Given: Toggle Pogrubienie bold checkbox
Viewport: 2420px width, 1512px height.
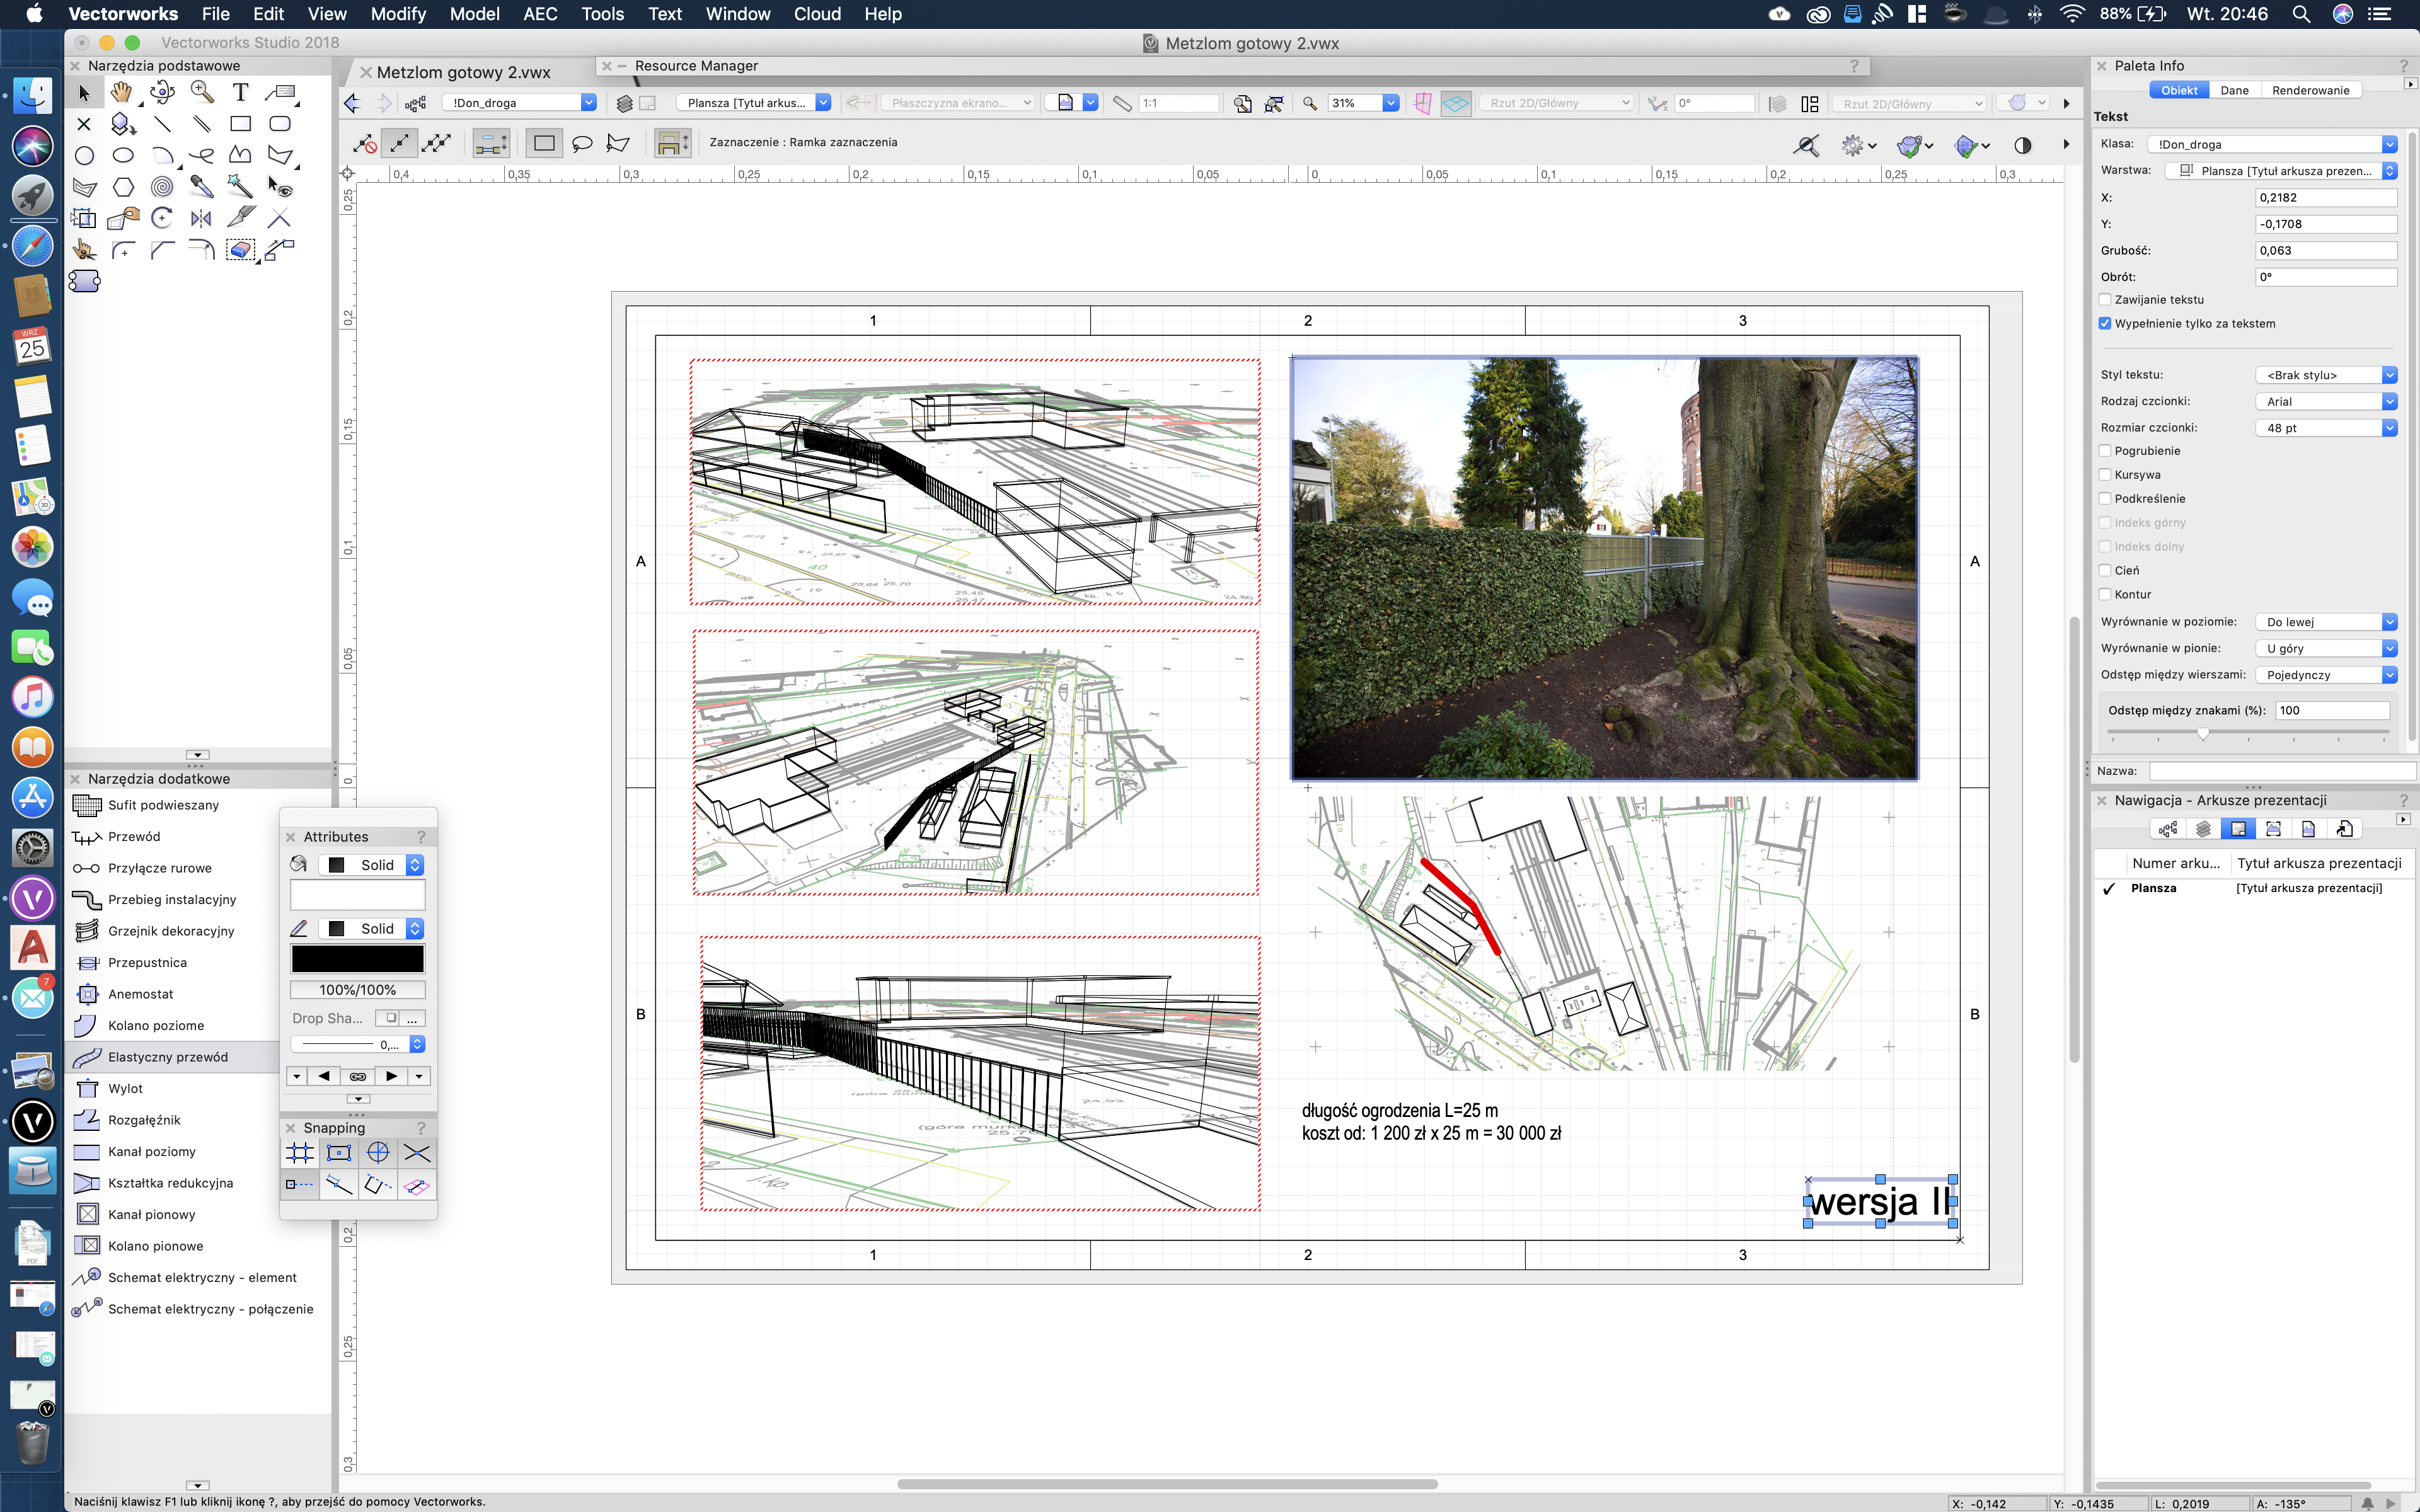Looking at the screenshot, I should click(2106, 451).
